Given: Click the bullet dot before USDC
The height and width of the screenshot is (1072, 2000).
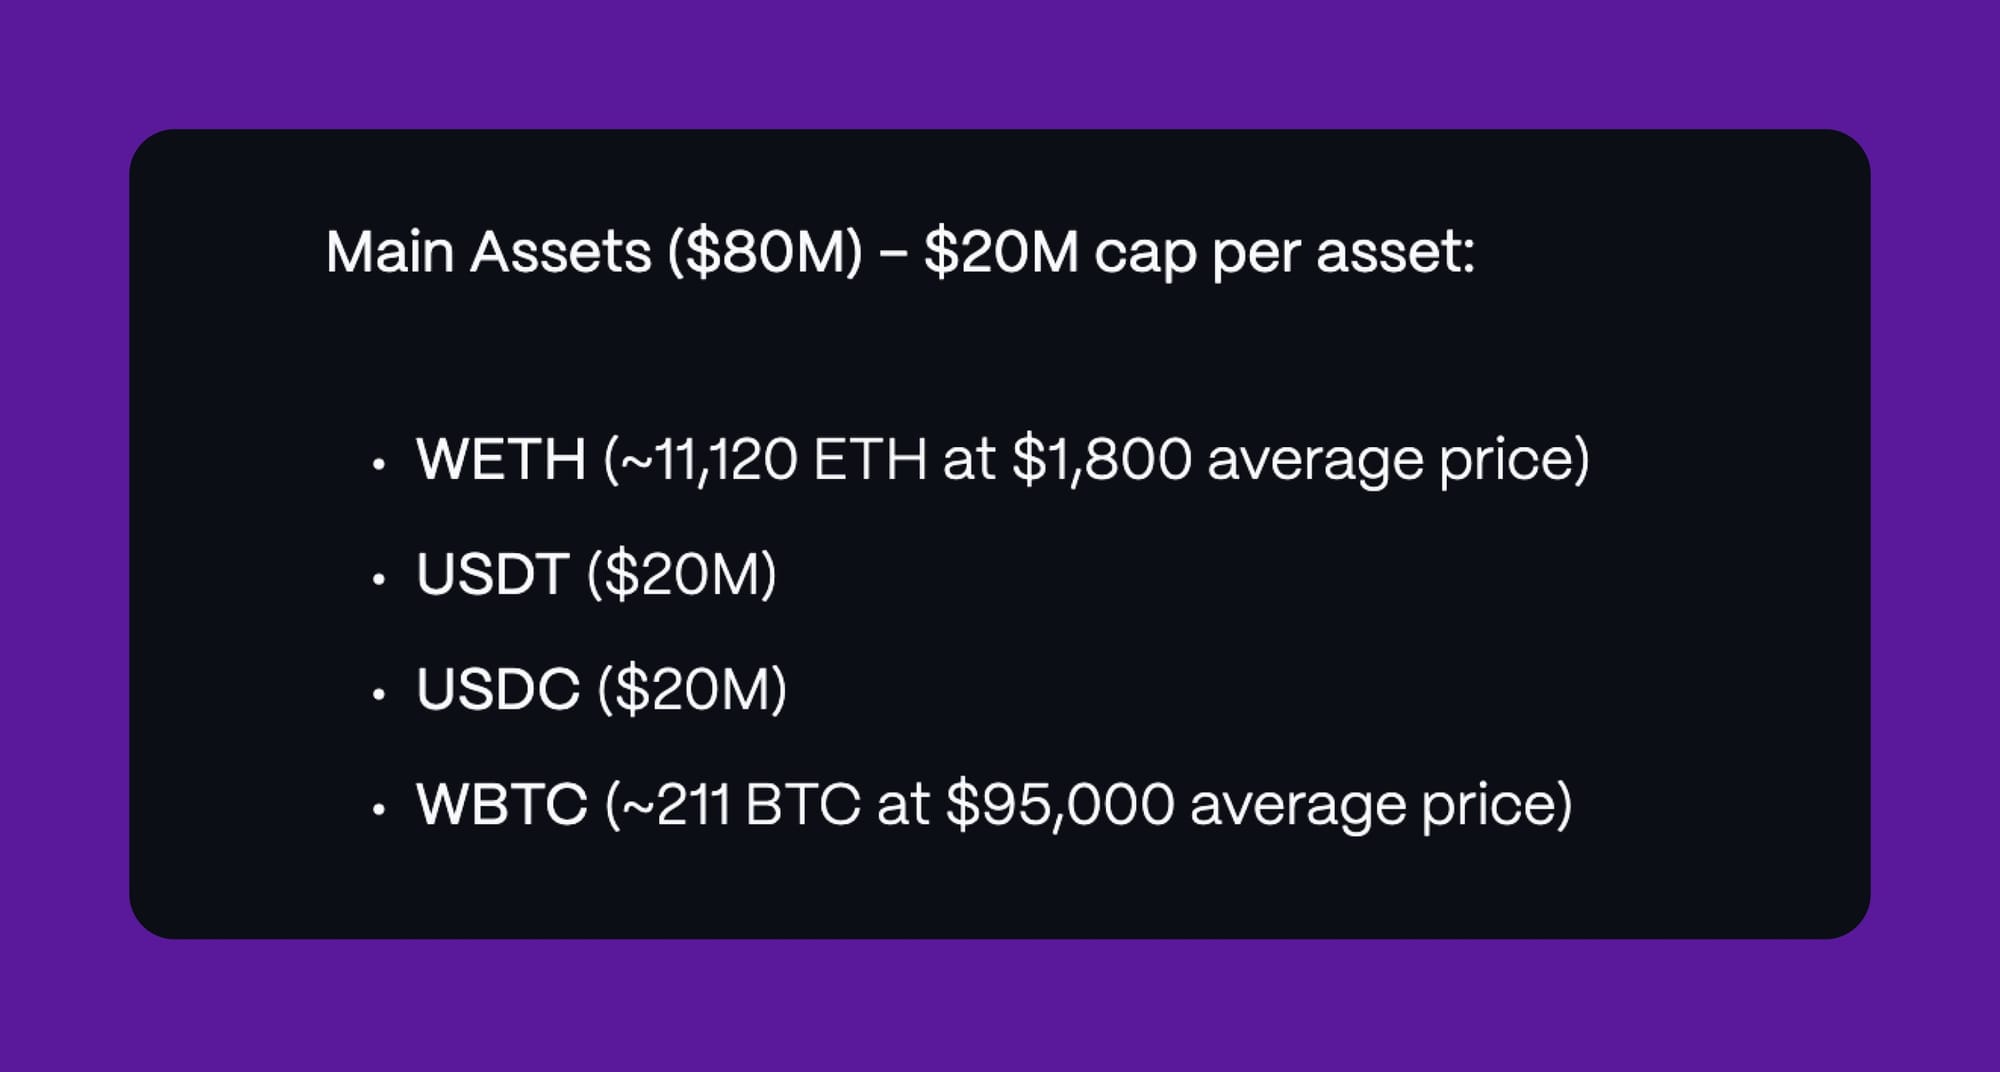Looking at the screenshot, I should click(378, 694).
